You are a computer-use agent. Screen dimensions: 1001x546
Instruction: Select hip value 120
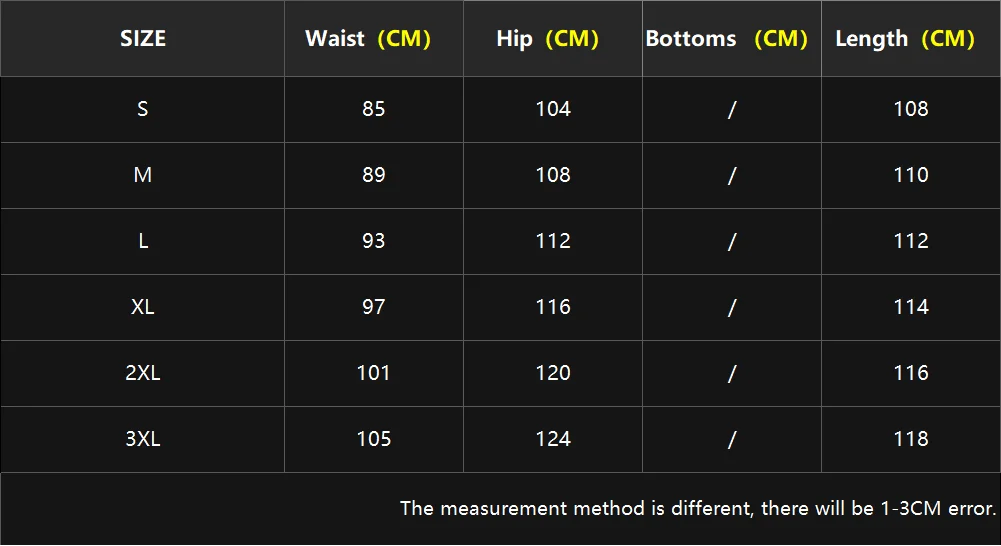tap(553, 373)
